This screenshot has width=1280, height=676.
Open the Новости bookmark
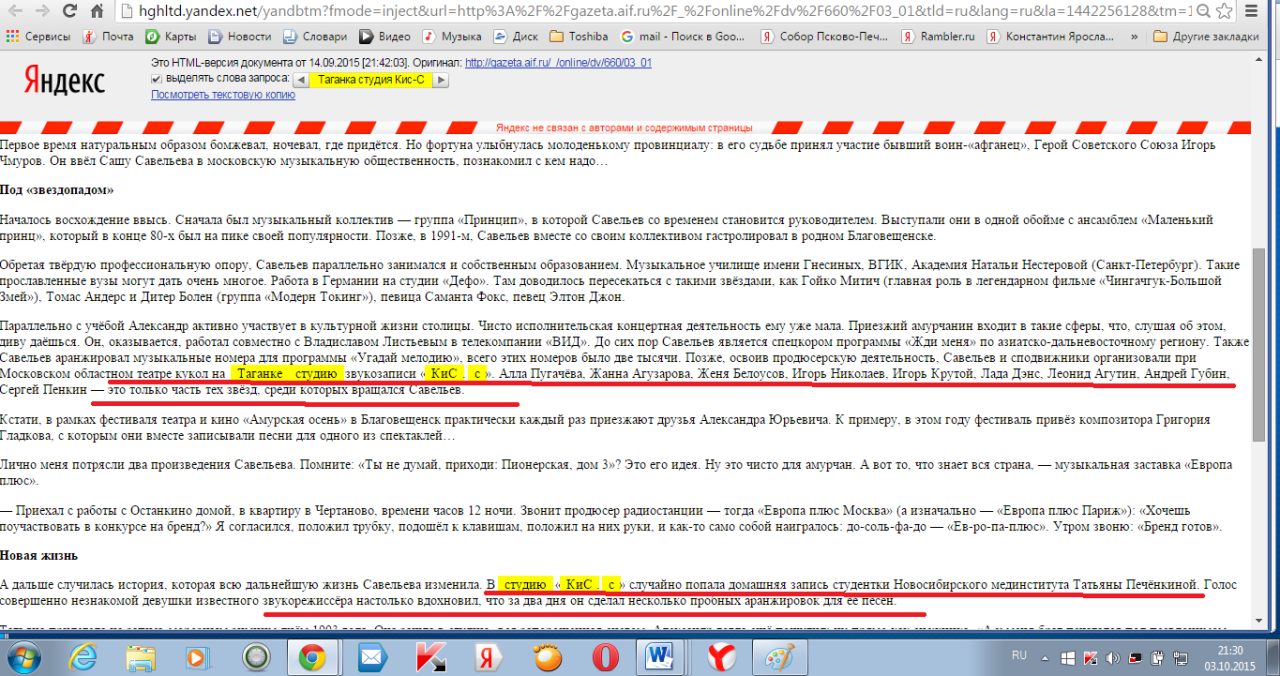click(x=240, y=36)
